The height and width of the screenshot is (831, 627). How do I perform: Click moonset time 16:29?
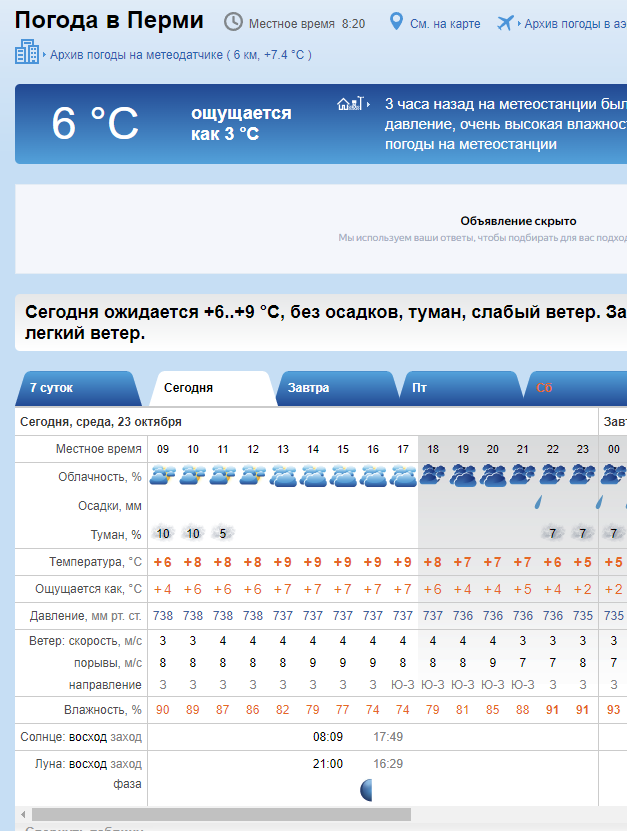(x=388, y=764)
